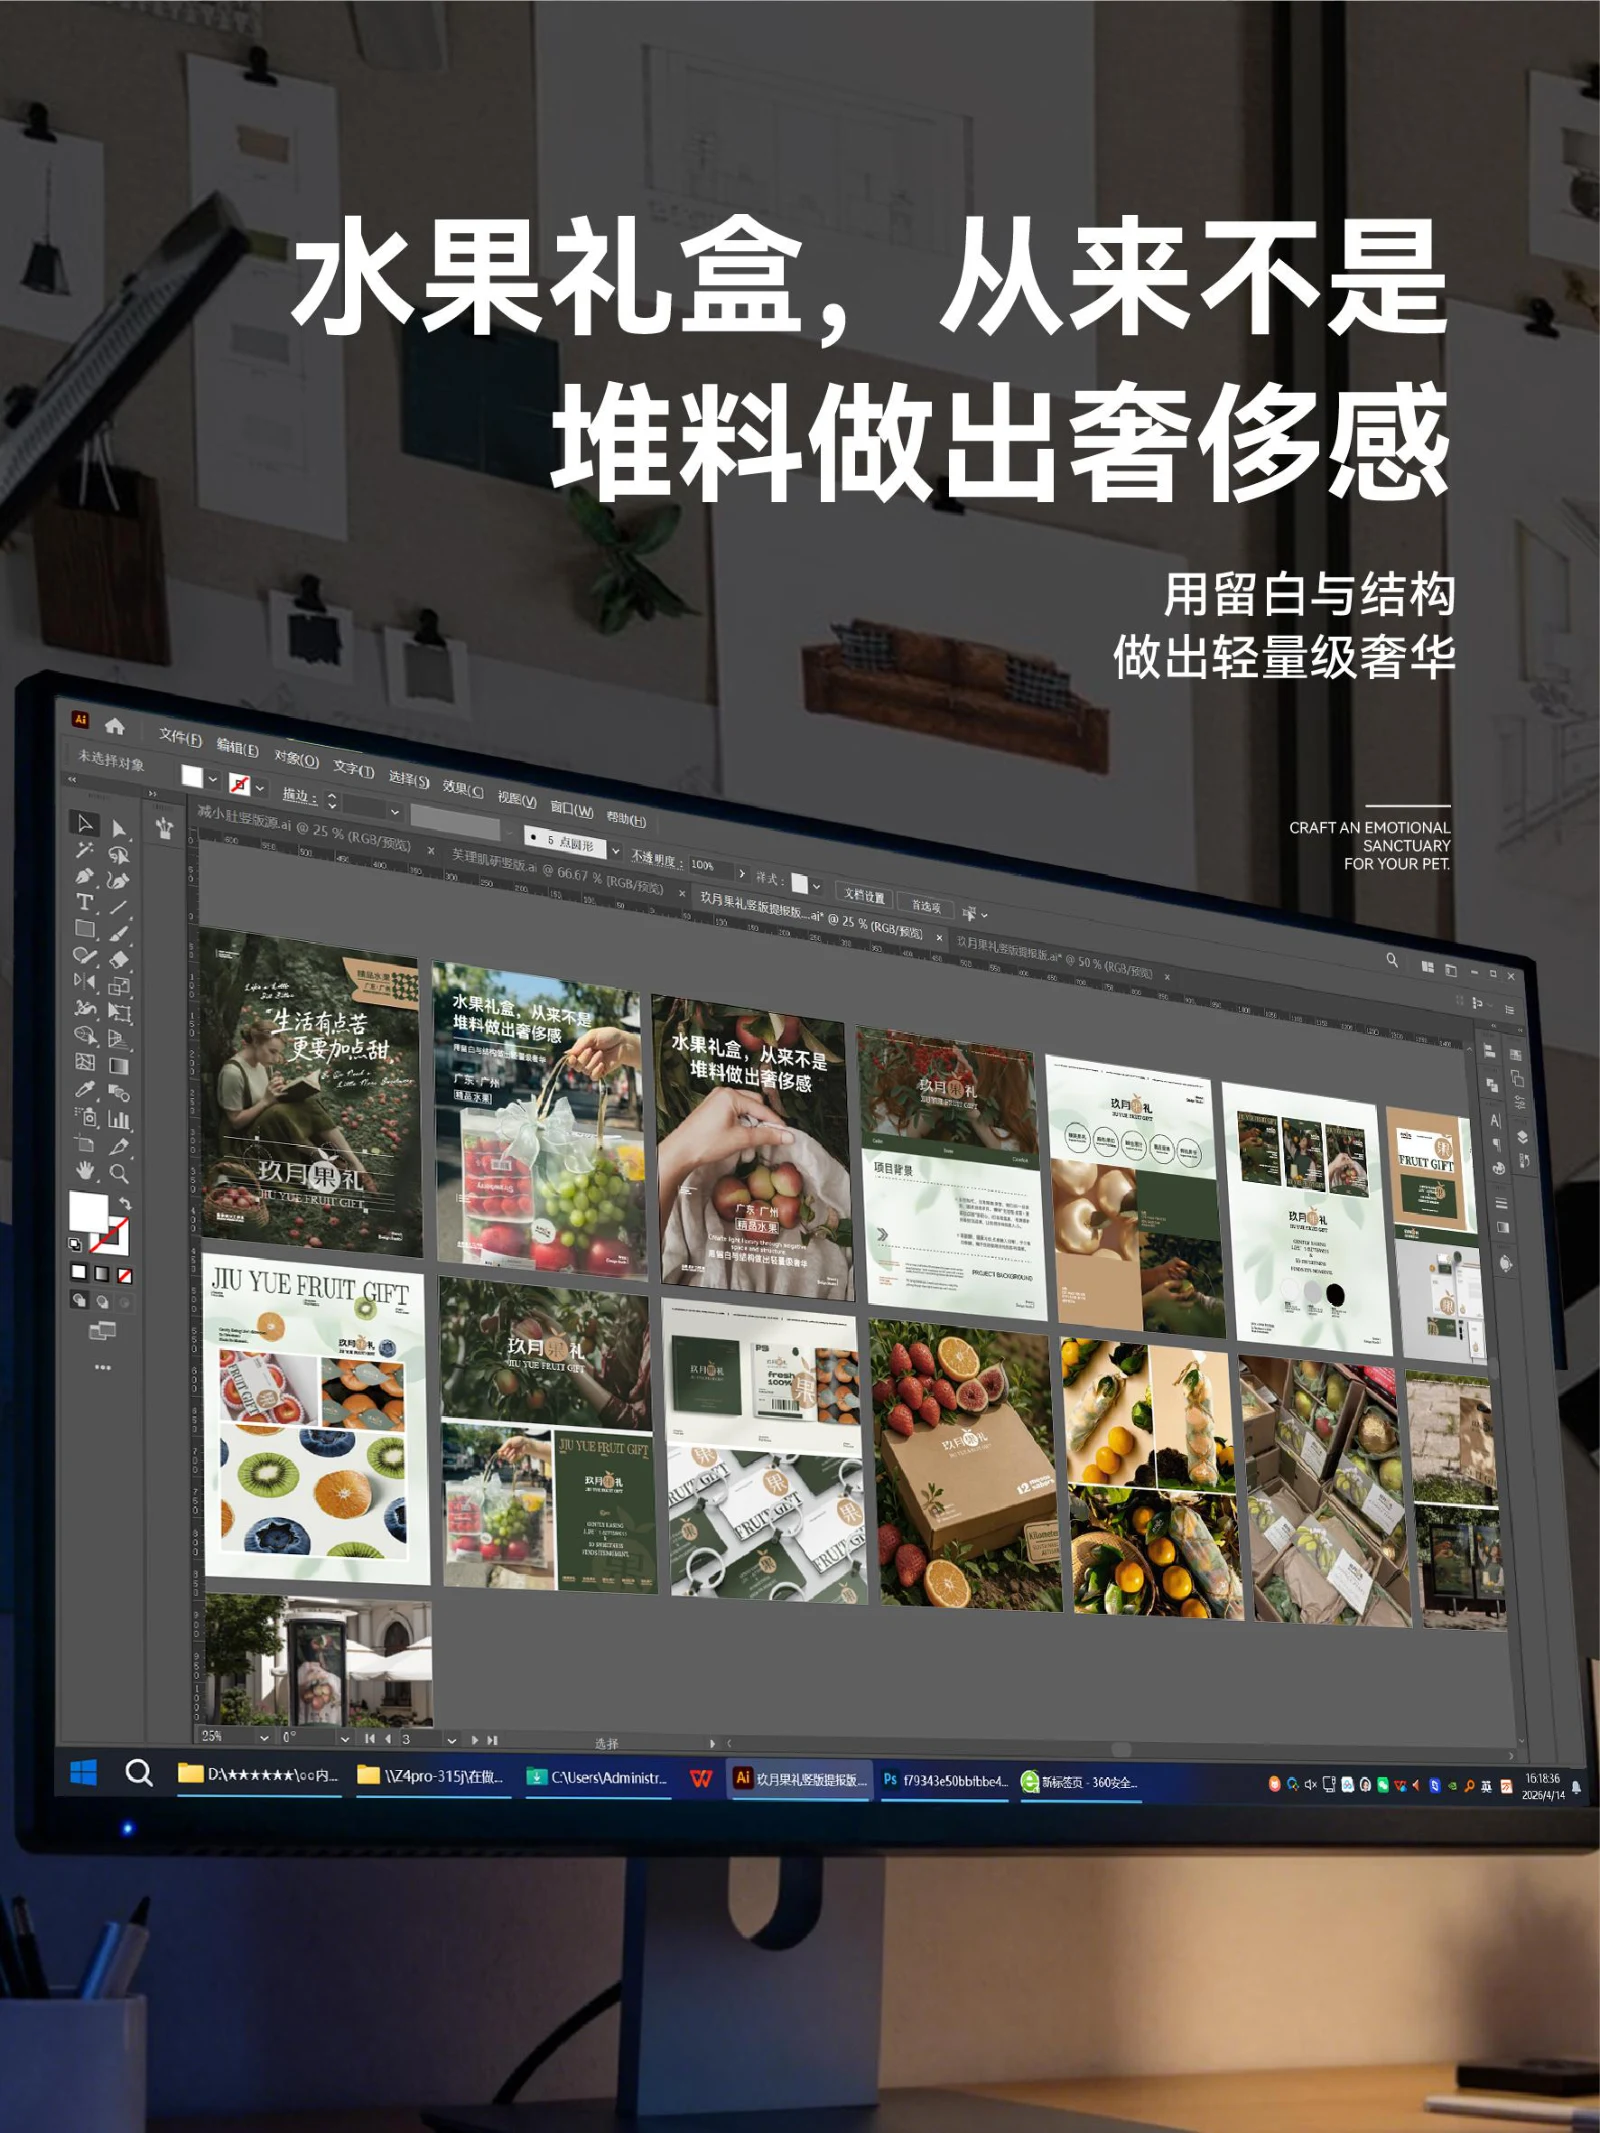Open fill color dropdown in control bar
1600x2133 pixels.
coord(212,779)
